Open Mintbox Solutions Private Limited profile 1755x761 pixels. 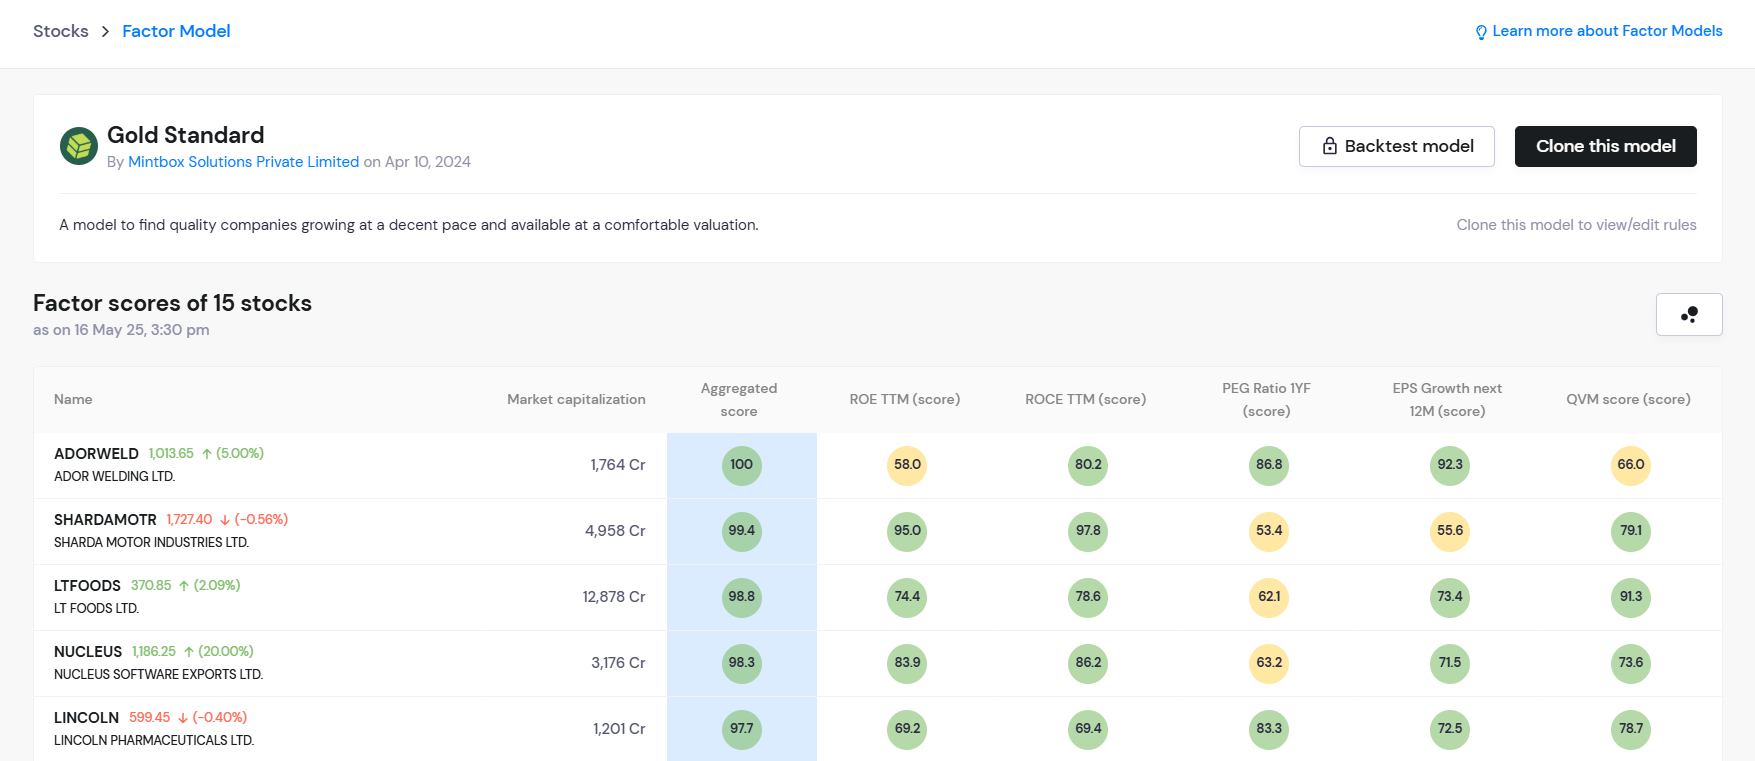coord(243,162)
